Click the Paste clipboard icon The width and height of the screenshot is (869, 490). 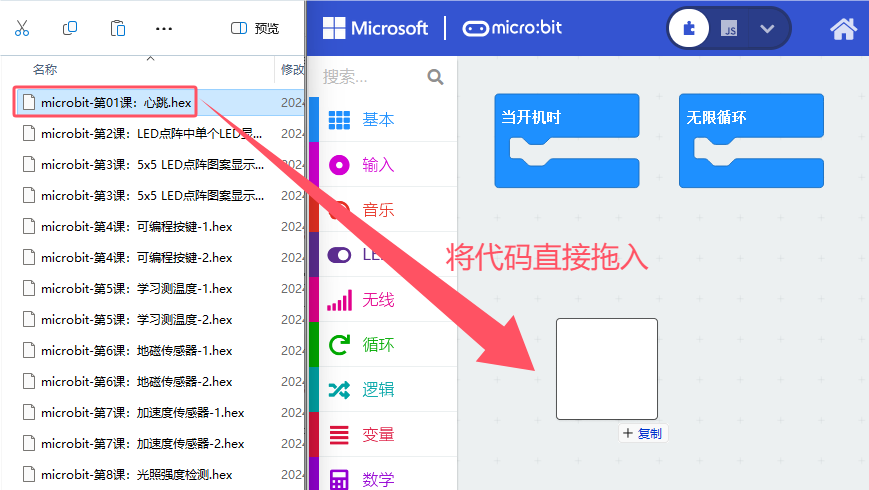(x=117, y=28)
